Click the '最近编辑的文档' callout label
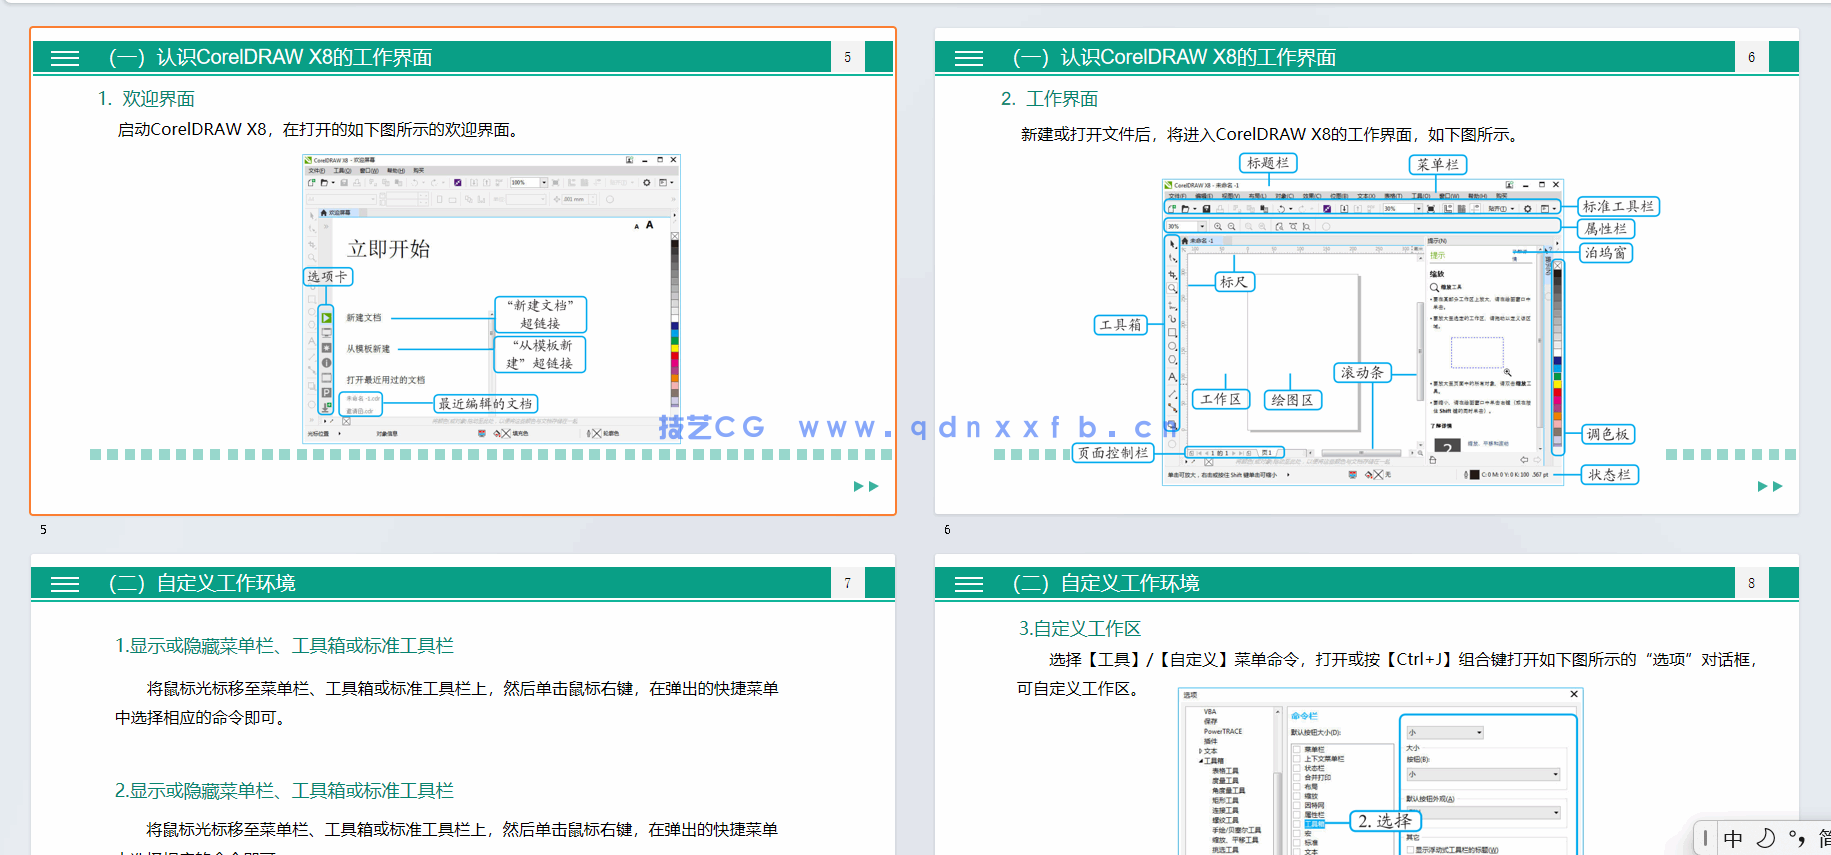The height and width of the screenshot is (855, 1831). click(x=486, y=404)
